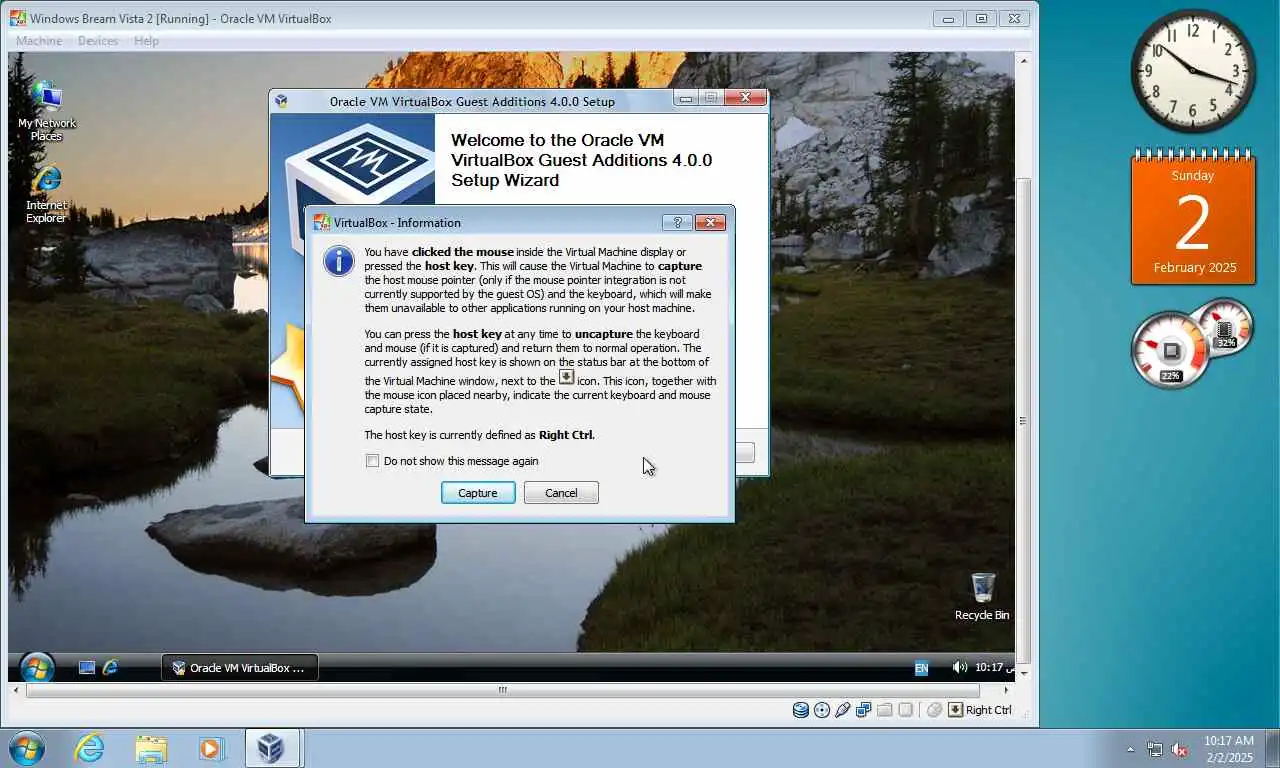Click the help question mark button in Information dialog
1280x768 pixels.
tap(677, 222)
